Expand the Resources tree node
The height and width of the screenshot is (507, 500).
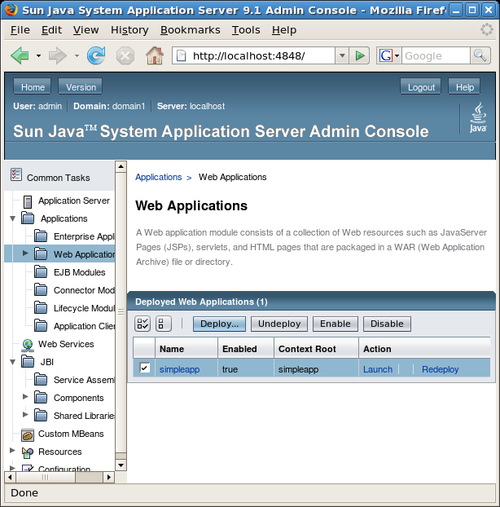(13, 450)
